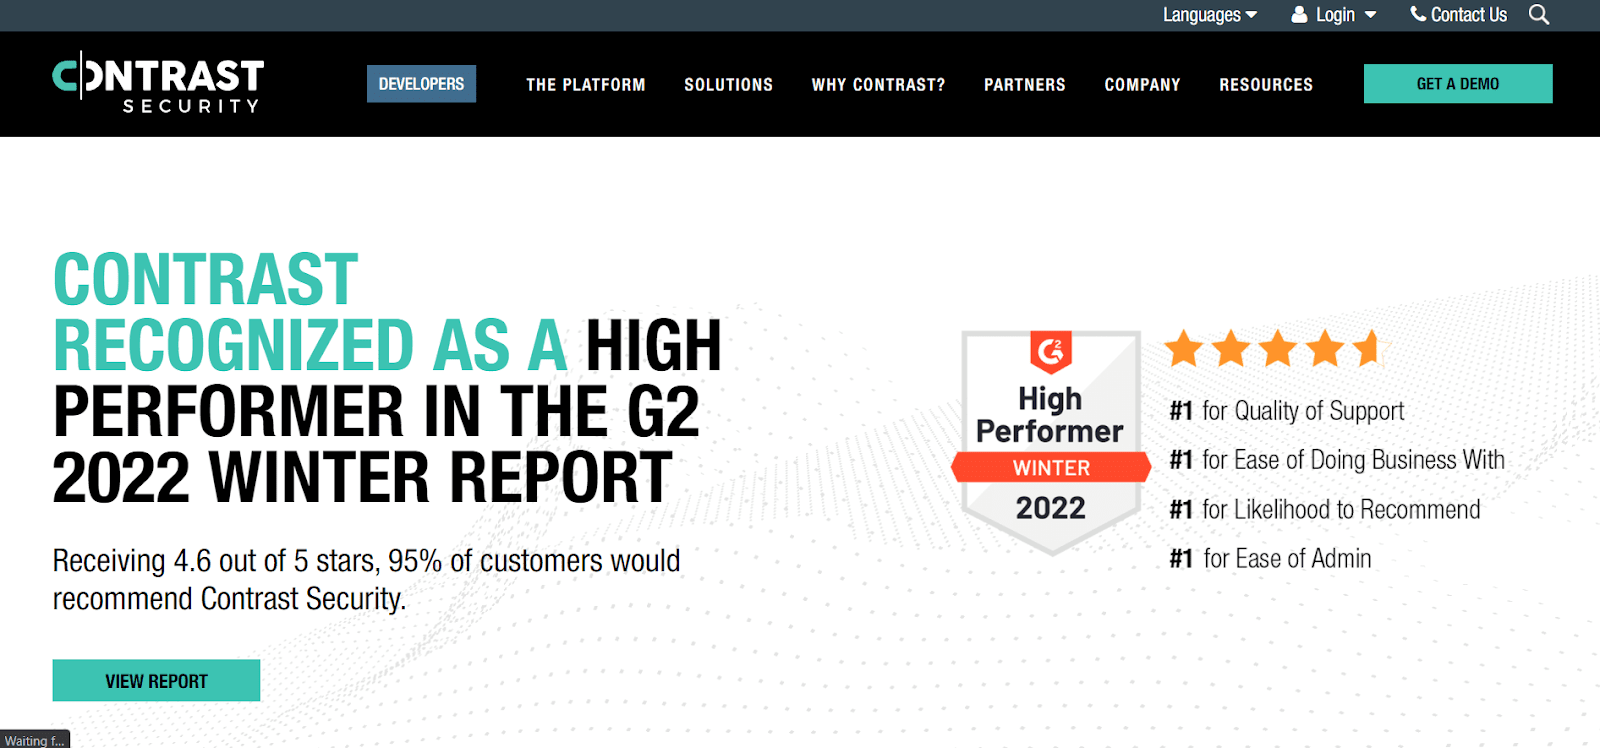
Task: Open the Developers menu item
Action: (421, 84)
